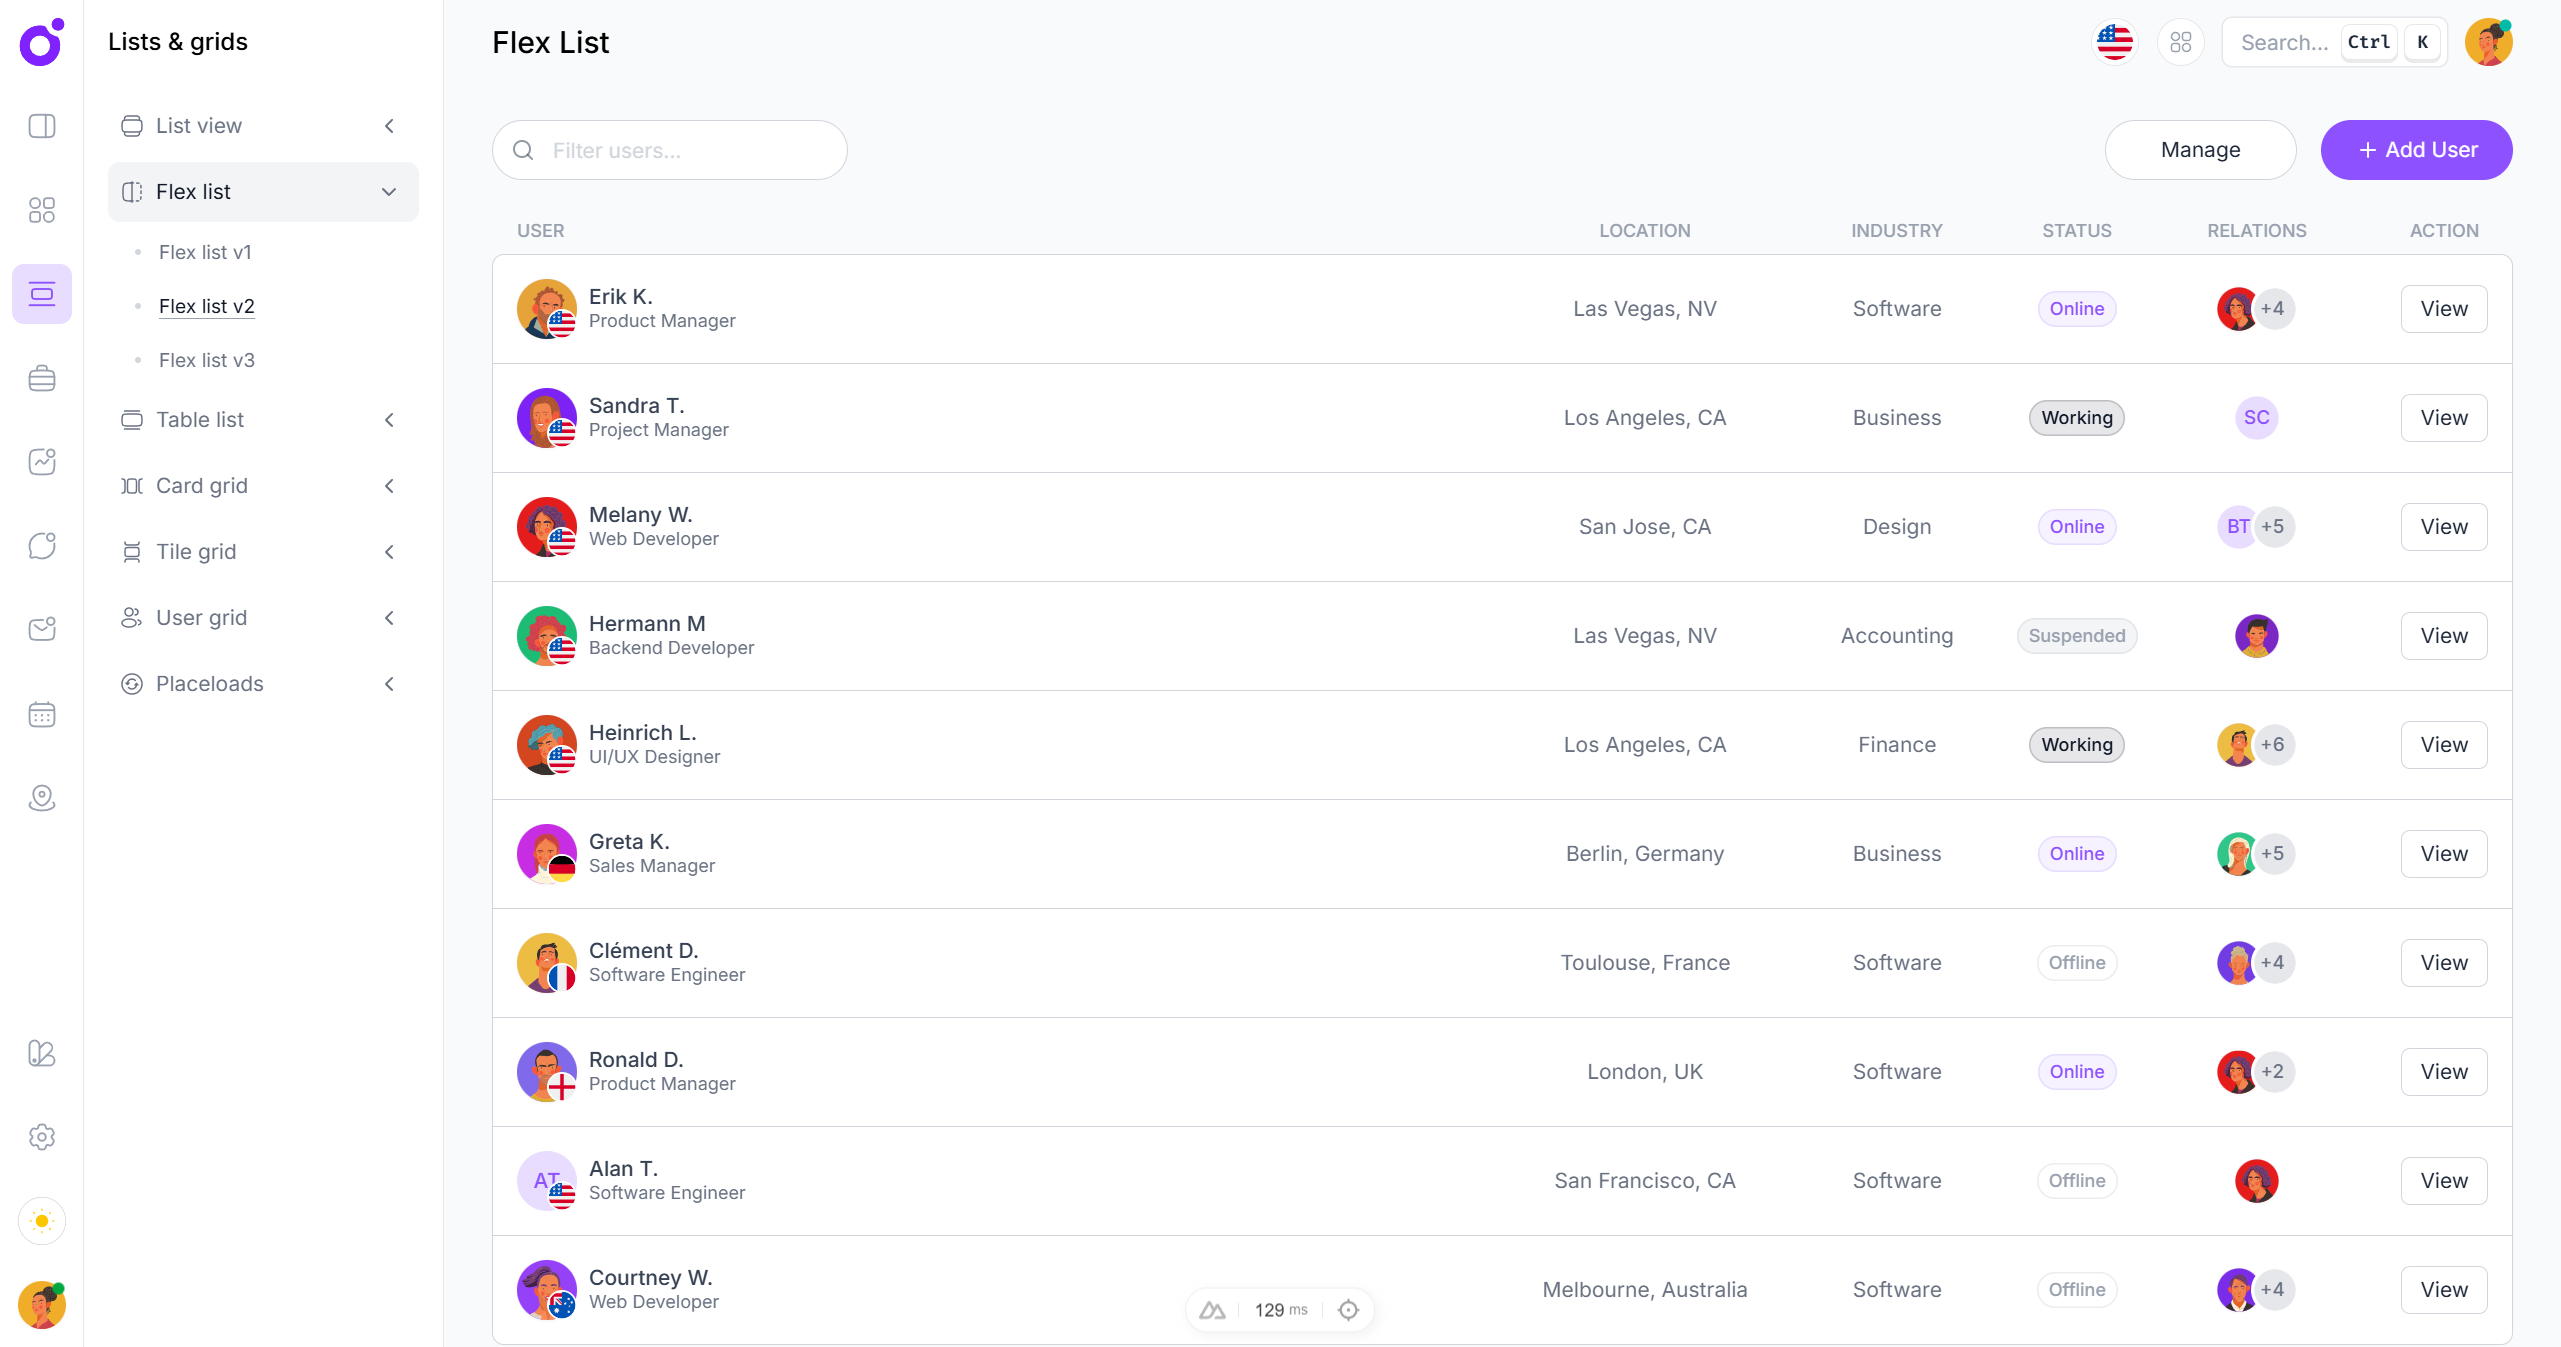This screenshot has width=2561, height=1347.
Task: Click the Working status tag for Sandra T.
Action: [x=2076, y=418]
